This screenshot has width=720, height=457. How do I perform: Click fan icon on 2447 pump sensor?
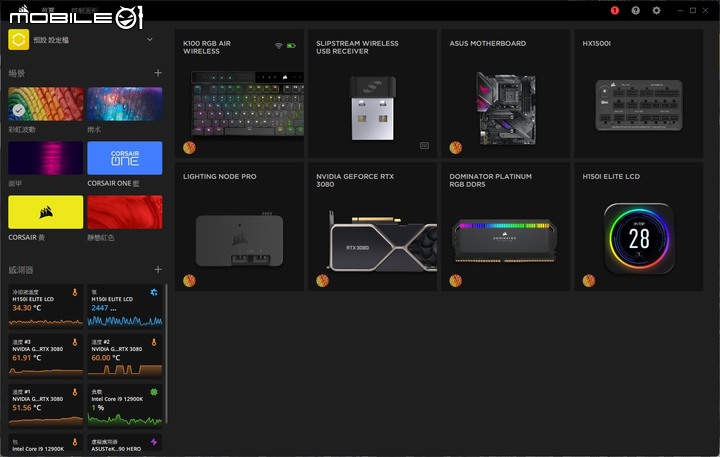pos(154,292)
